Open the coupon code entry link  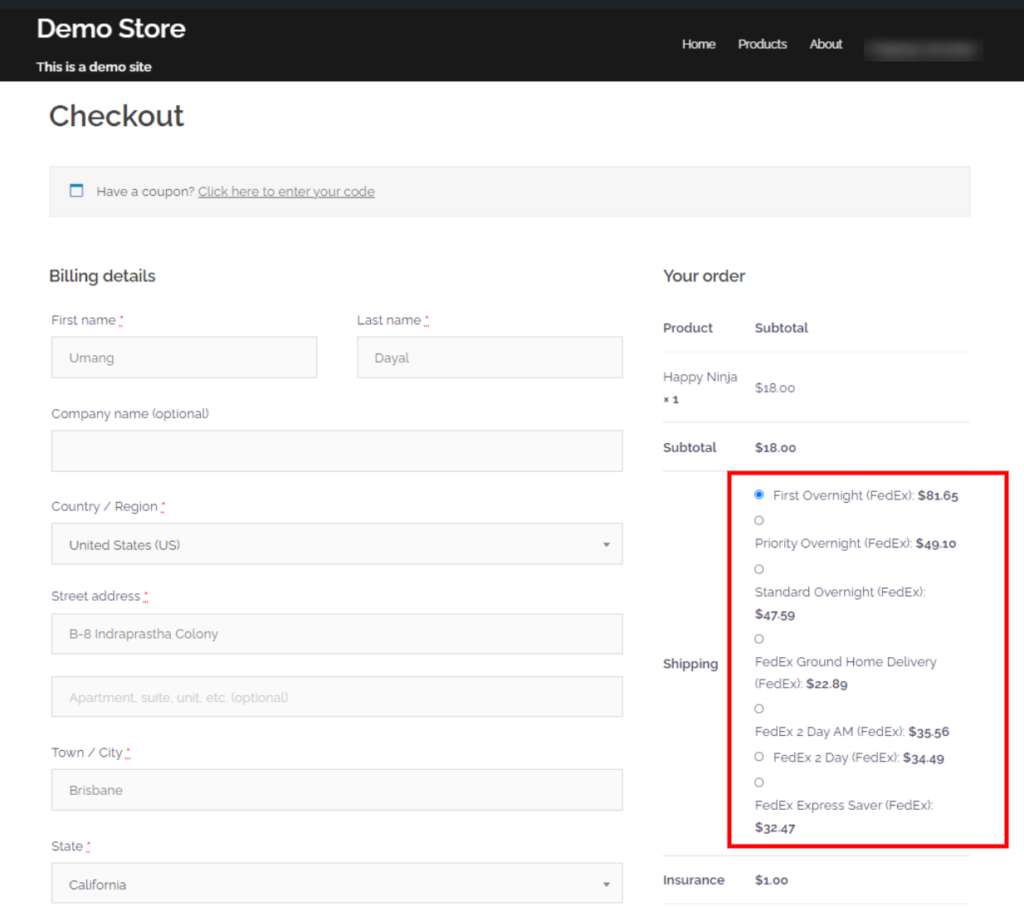[286, 191]
